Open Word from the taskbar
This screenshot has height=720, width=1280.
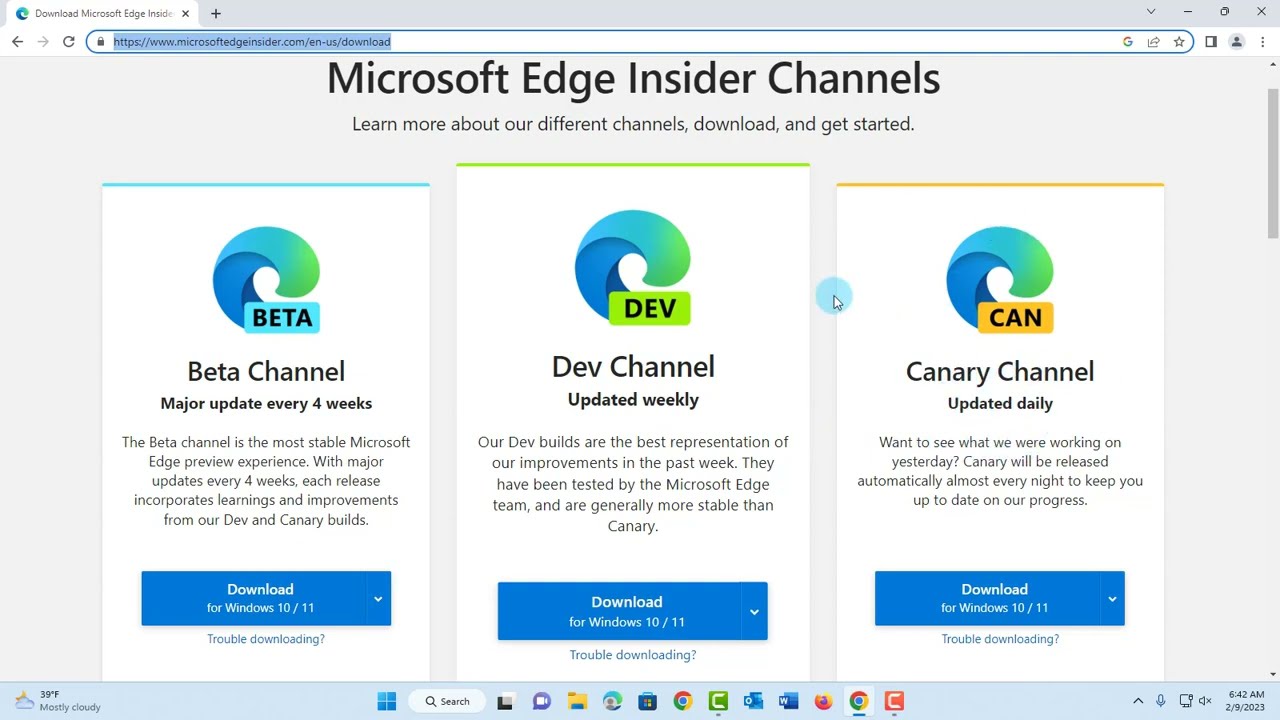[788, 701]
